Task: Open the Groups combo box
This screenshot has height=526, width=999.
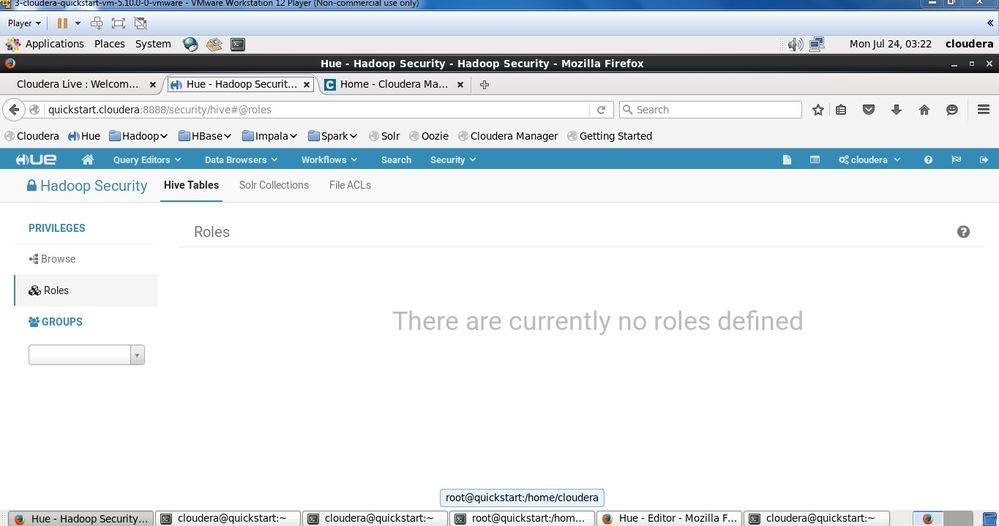Action: 87,355
